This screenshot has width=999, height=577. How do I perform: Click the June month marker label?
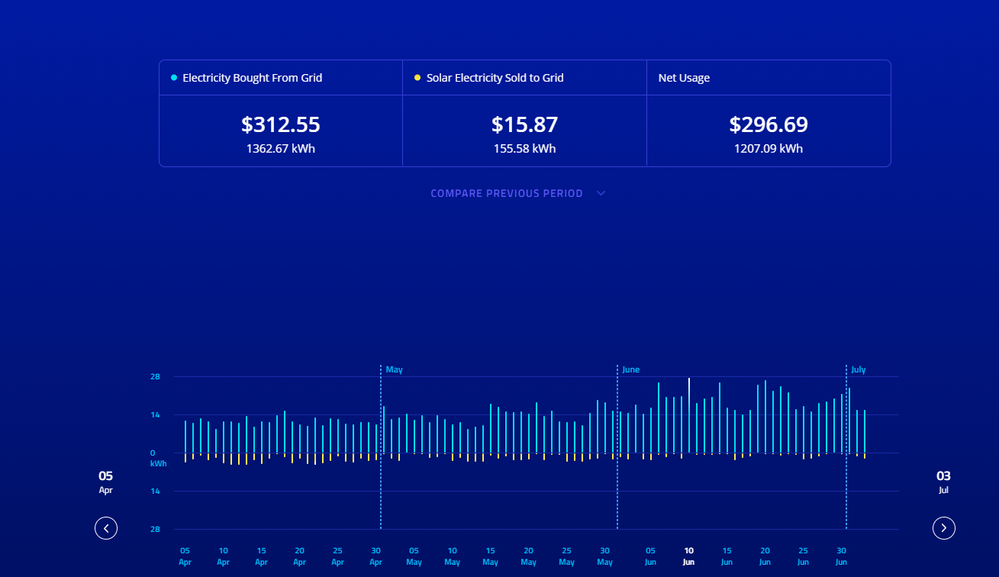point(631,370)
